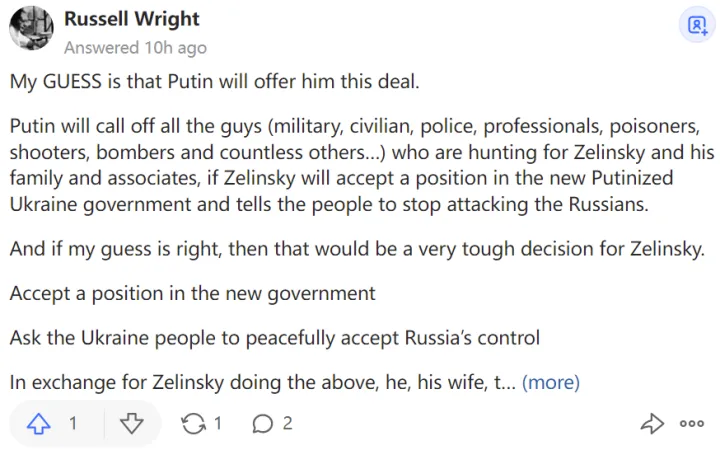Upvote Russell Wright's answer
Screen dimensions: 720x450
coord(39,423)
